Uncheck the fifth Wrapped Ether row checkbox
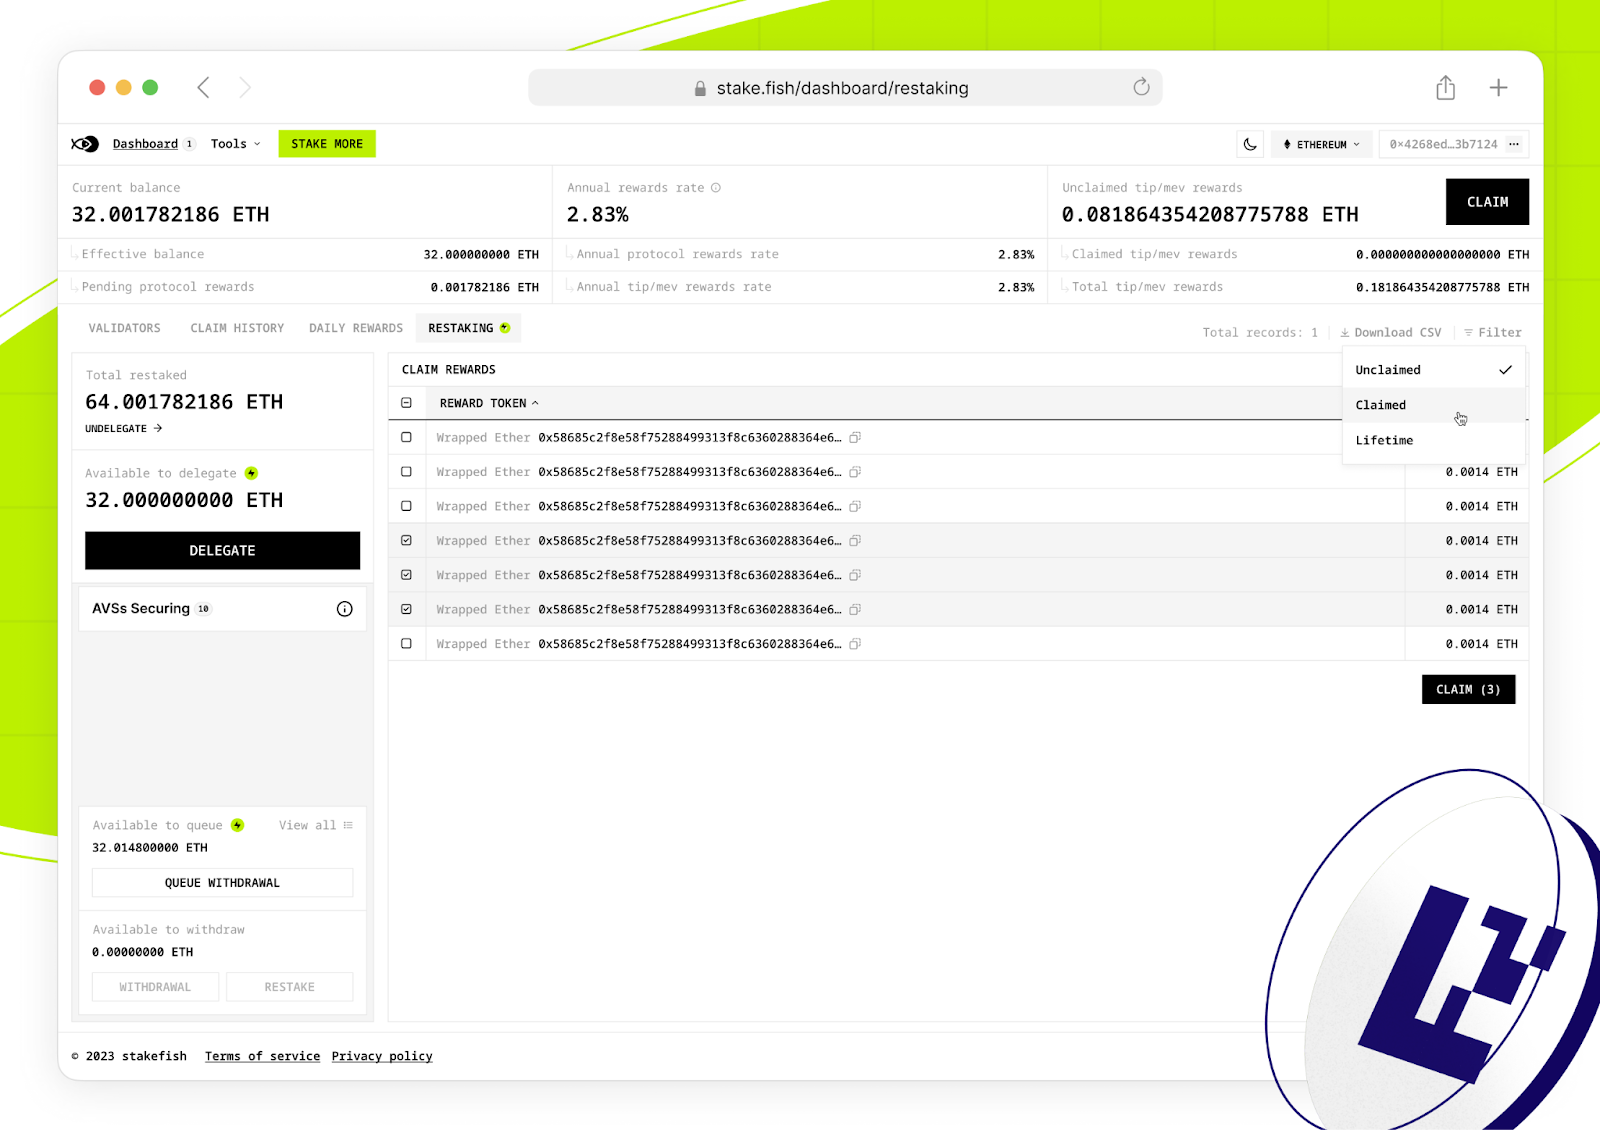1600x1130 pixels. coord(406,575)
